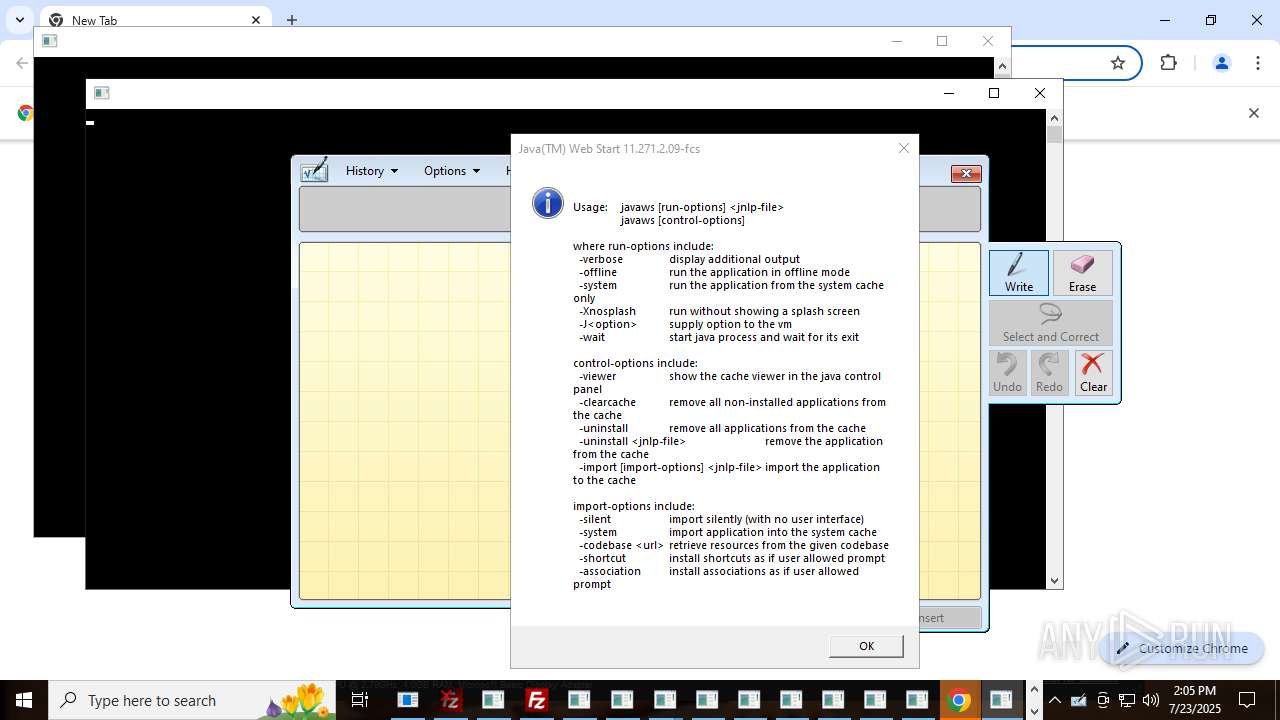Image resolution: width=1280 pixels, height=720 pixels.
Task: Close the Java Web Start usage dialog
Action: tap(904, 148)
